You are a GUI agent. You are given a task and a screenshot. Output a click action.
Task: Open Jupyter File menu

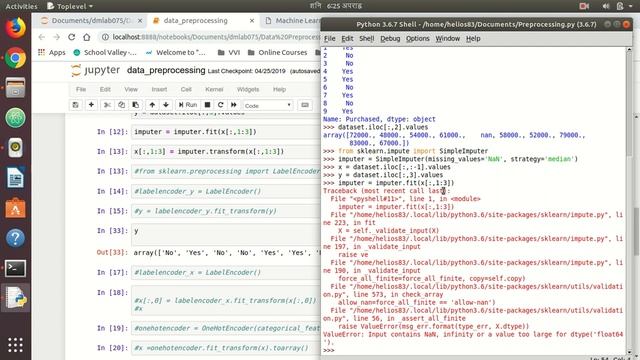pos(81,89)
